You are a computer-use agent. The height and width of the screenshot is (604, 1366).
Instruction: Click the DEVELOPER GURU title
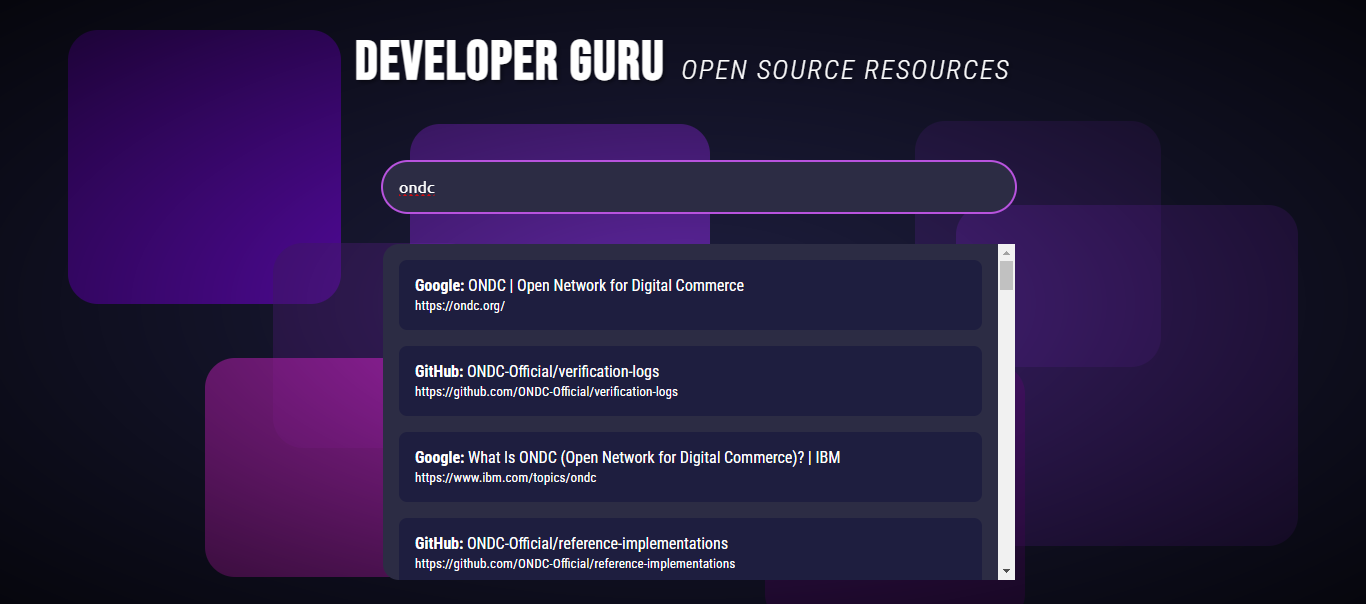pos(509,62)
